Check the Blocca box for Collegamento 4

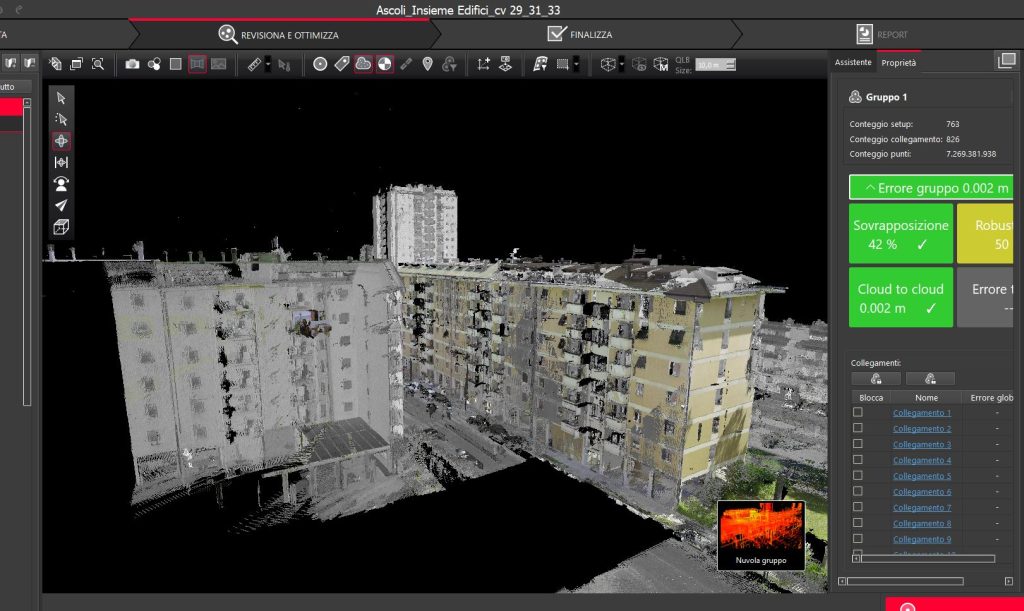(x=857, y=460)
